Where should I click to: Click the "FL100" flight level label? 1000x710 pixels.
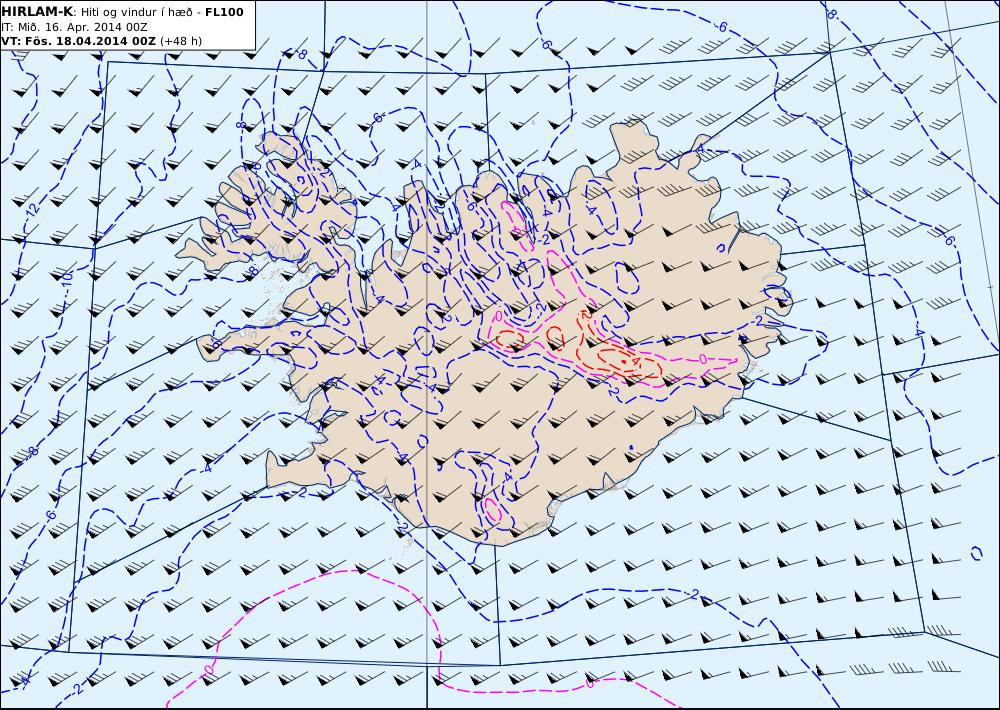click(224, 12)
